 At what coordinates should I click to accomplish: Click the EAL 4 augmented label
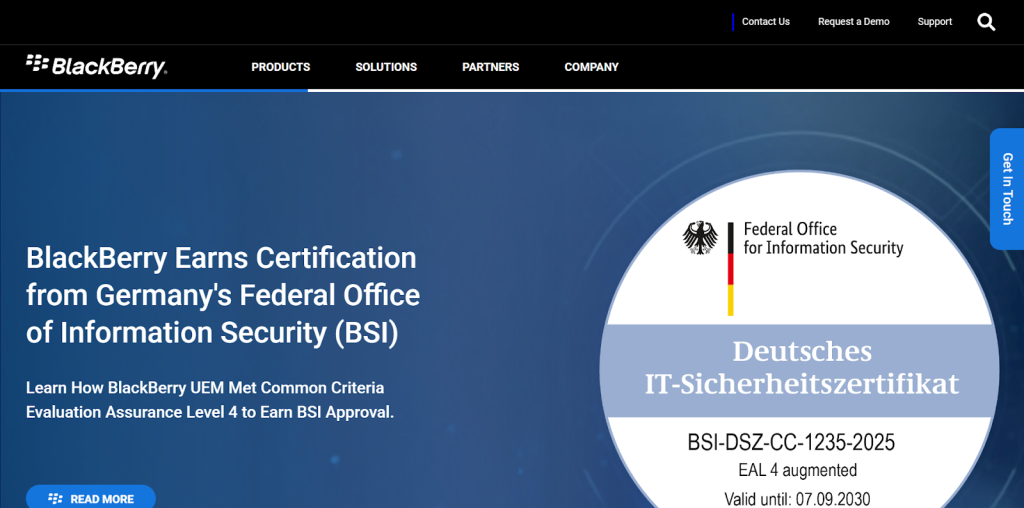coord(791,470)
